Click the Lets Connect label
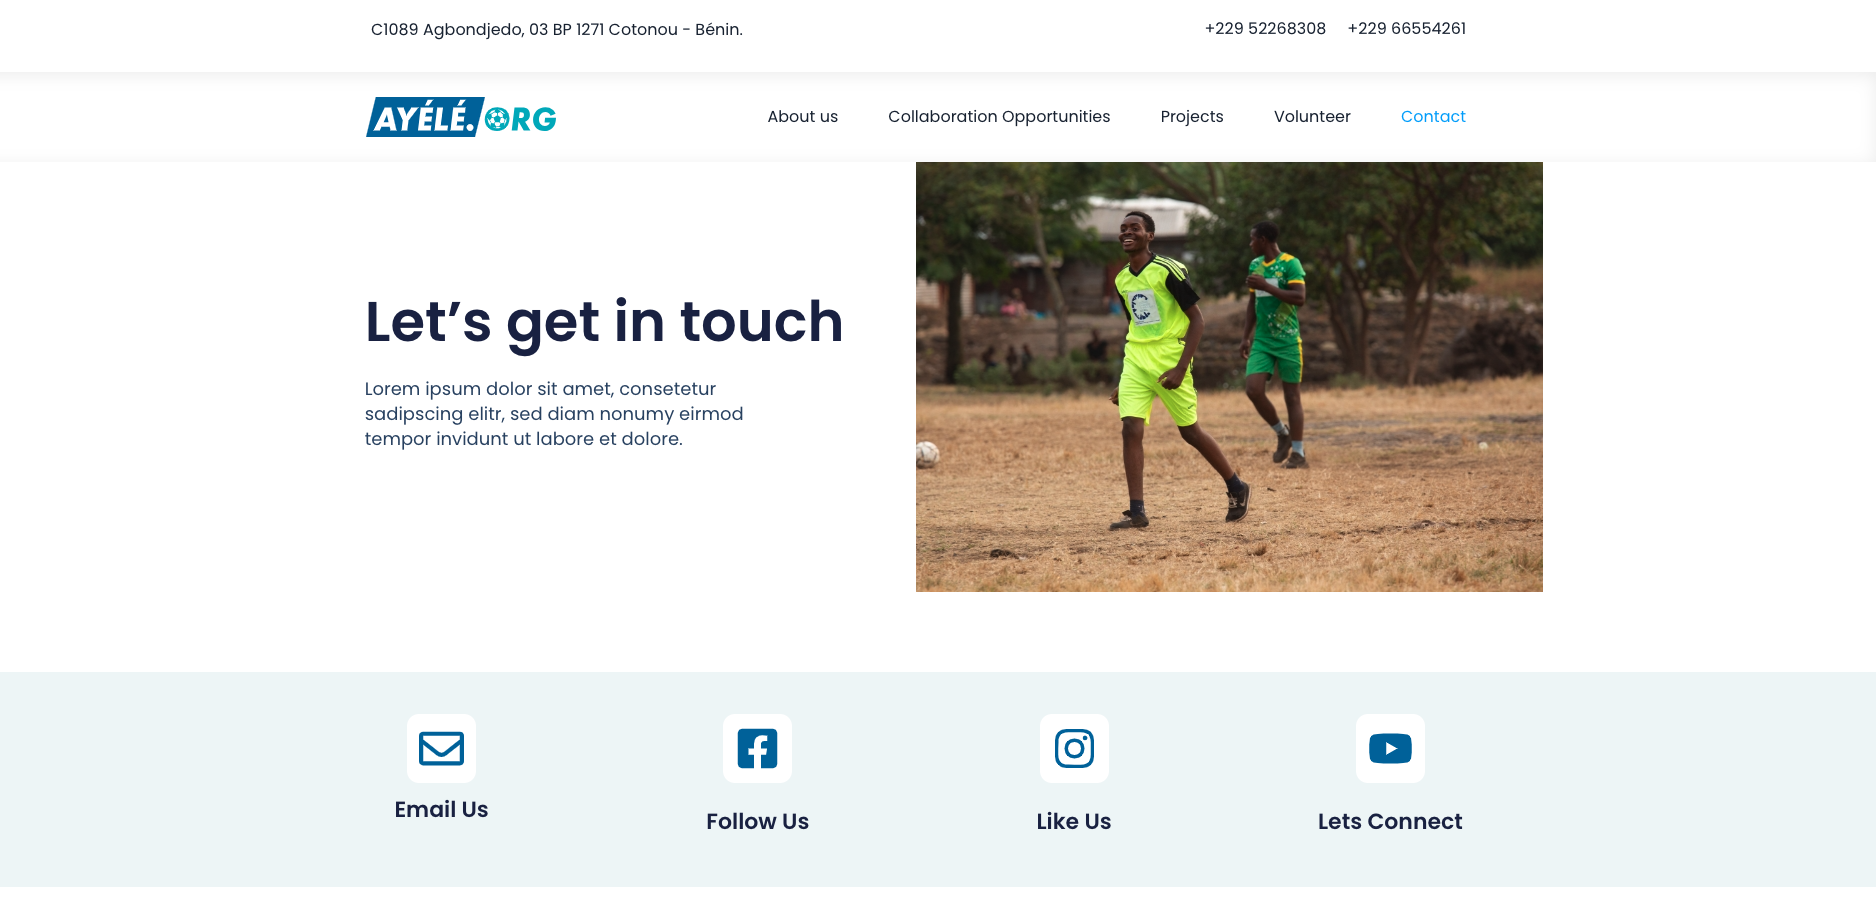 (x=1390, y=822)
